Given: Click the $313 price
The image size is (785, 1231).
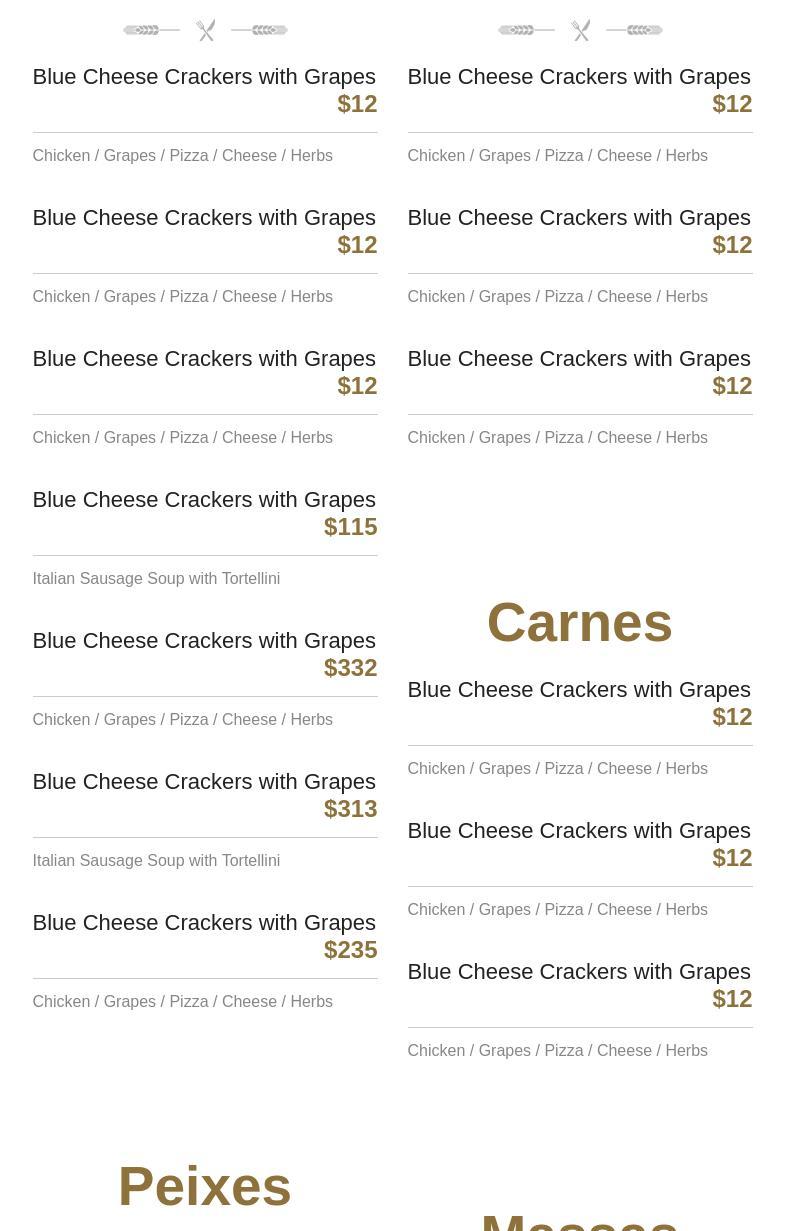Looking at the screenshot, I should coord(350,809).
